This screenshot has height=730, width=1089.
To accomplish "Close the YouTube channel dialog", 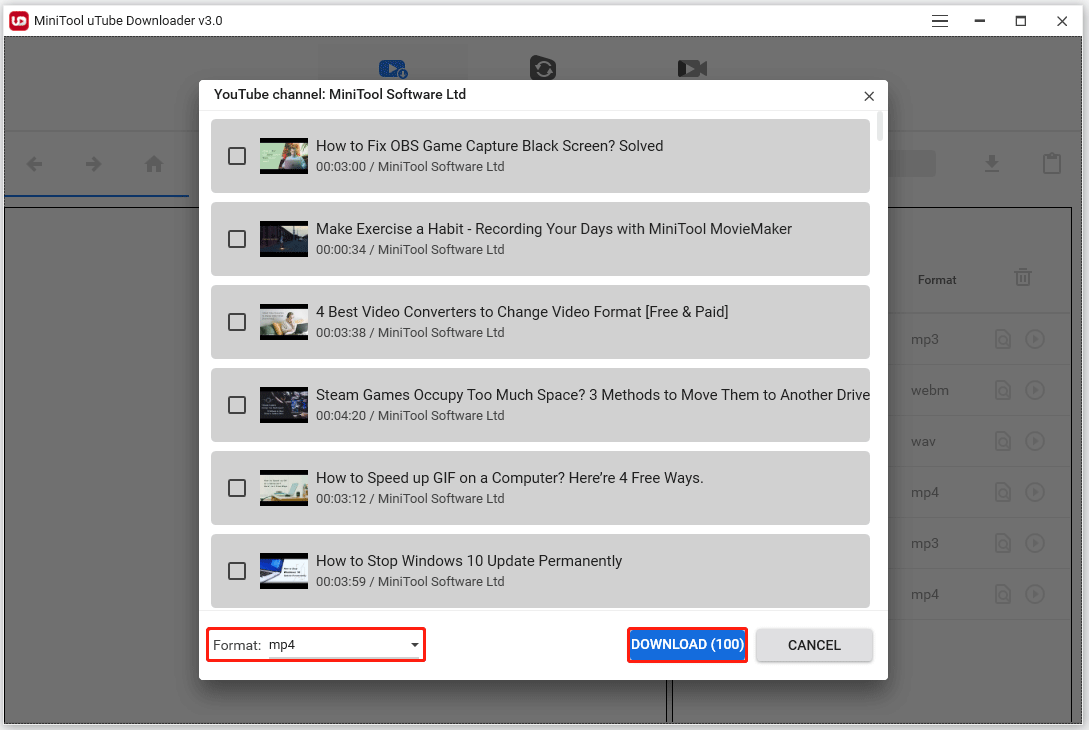I will [869, 97].
